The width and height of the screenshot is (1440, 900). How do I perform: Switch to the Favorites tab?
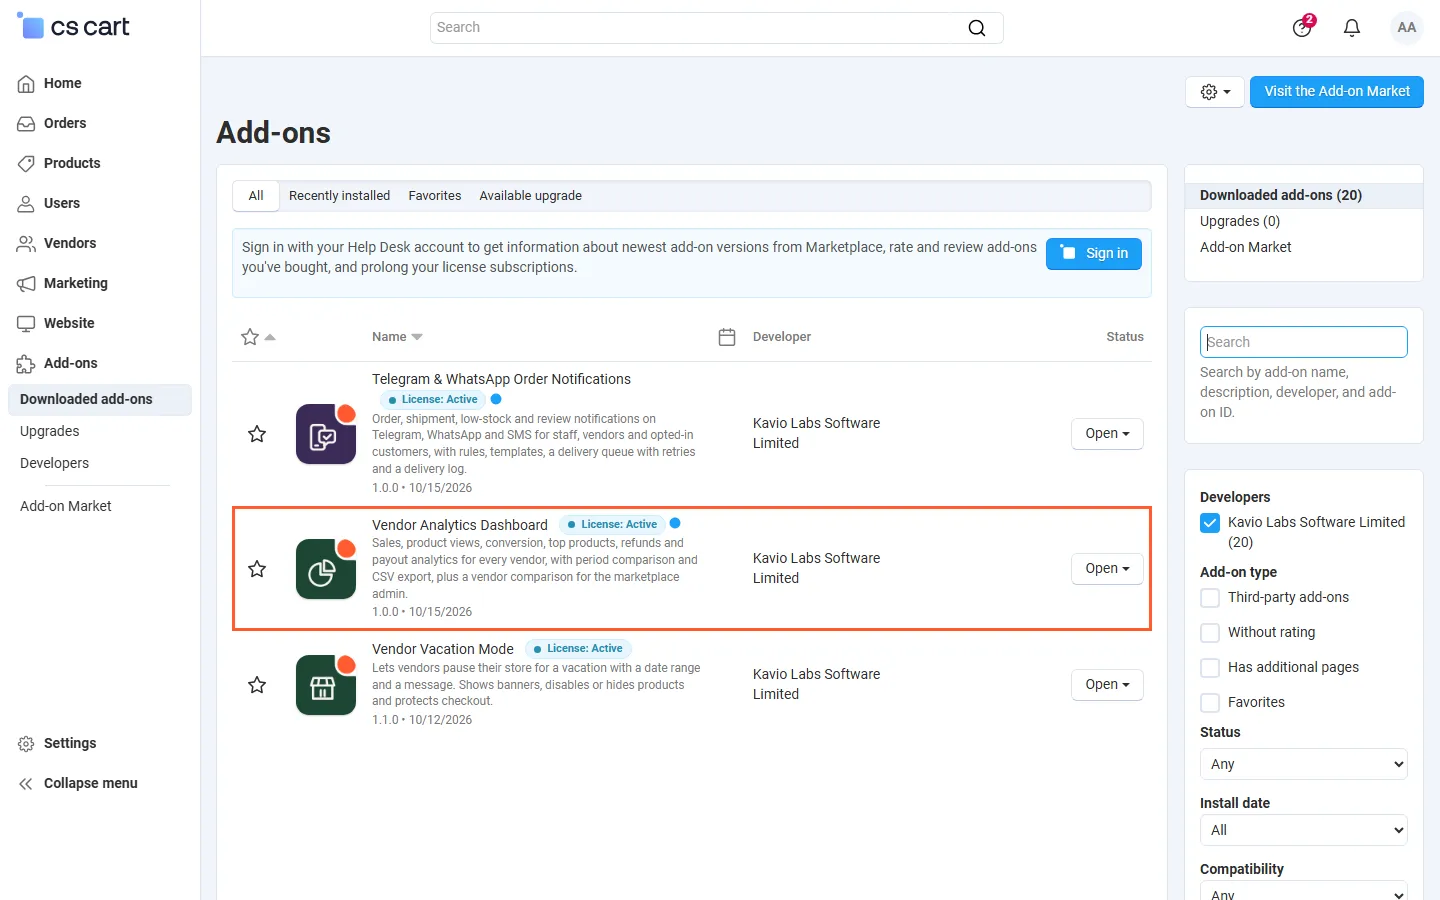435,196
